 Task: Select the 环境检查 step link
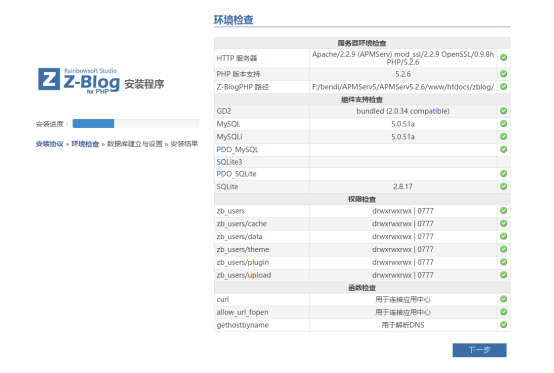click(x=85, y=144)
